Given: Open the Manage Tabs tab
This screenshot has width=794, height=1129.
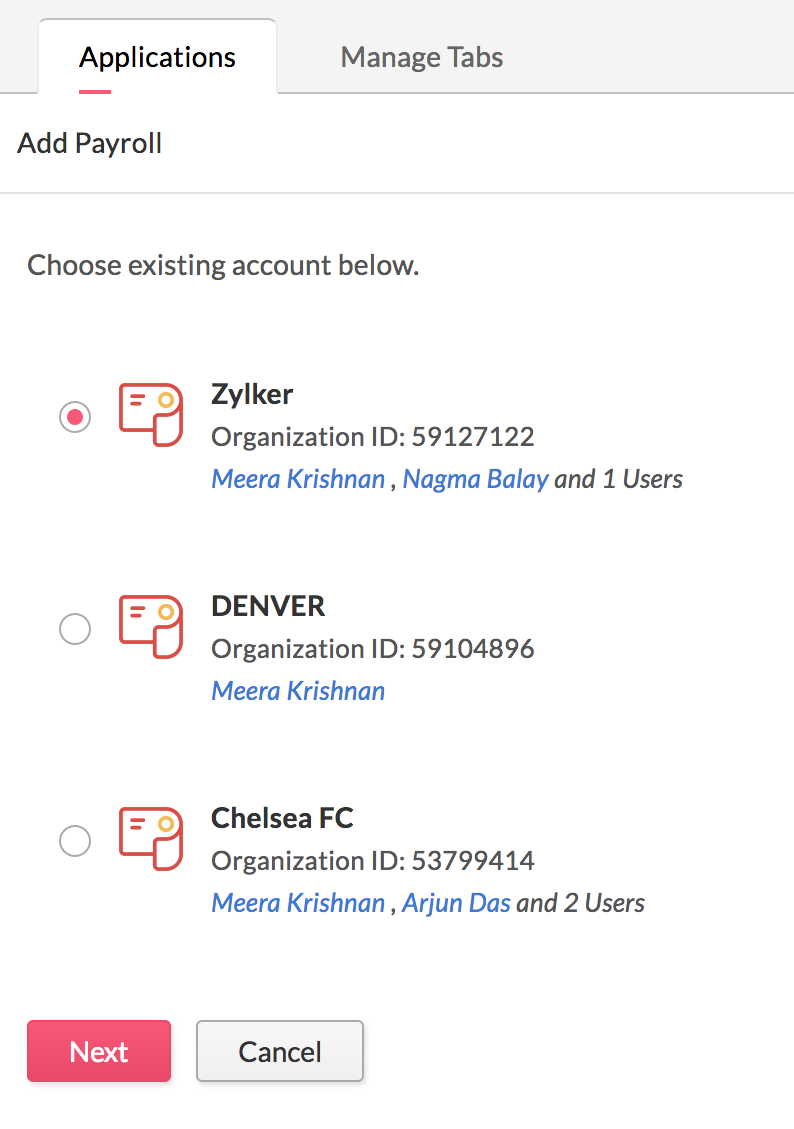Looking at the screenshot, I should point(421,57).
